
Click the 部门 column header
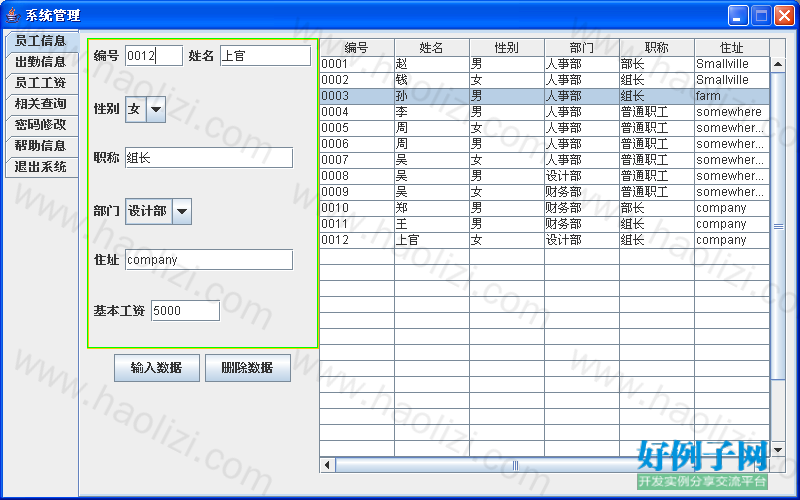click(x=582, y=48)
